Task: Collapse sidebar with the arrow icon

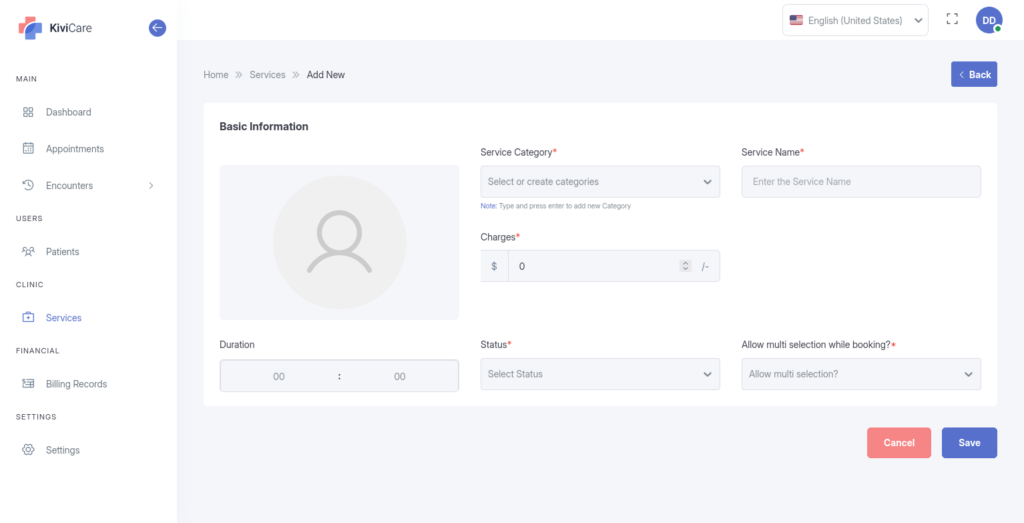Action: 157,28
